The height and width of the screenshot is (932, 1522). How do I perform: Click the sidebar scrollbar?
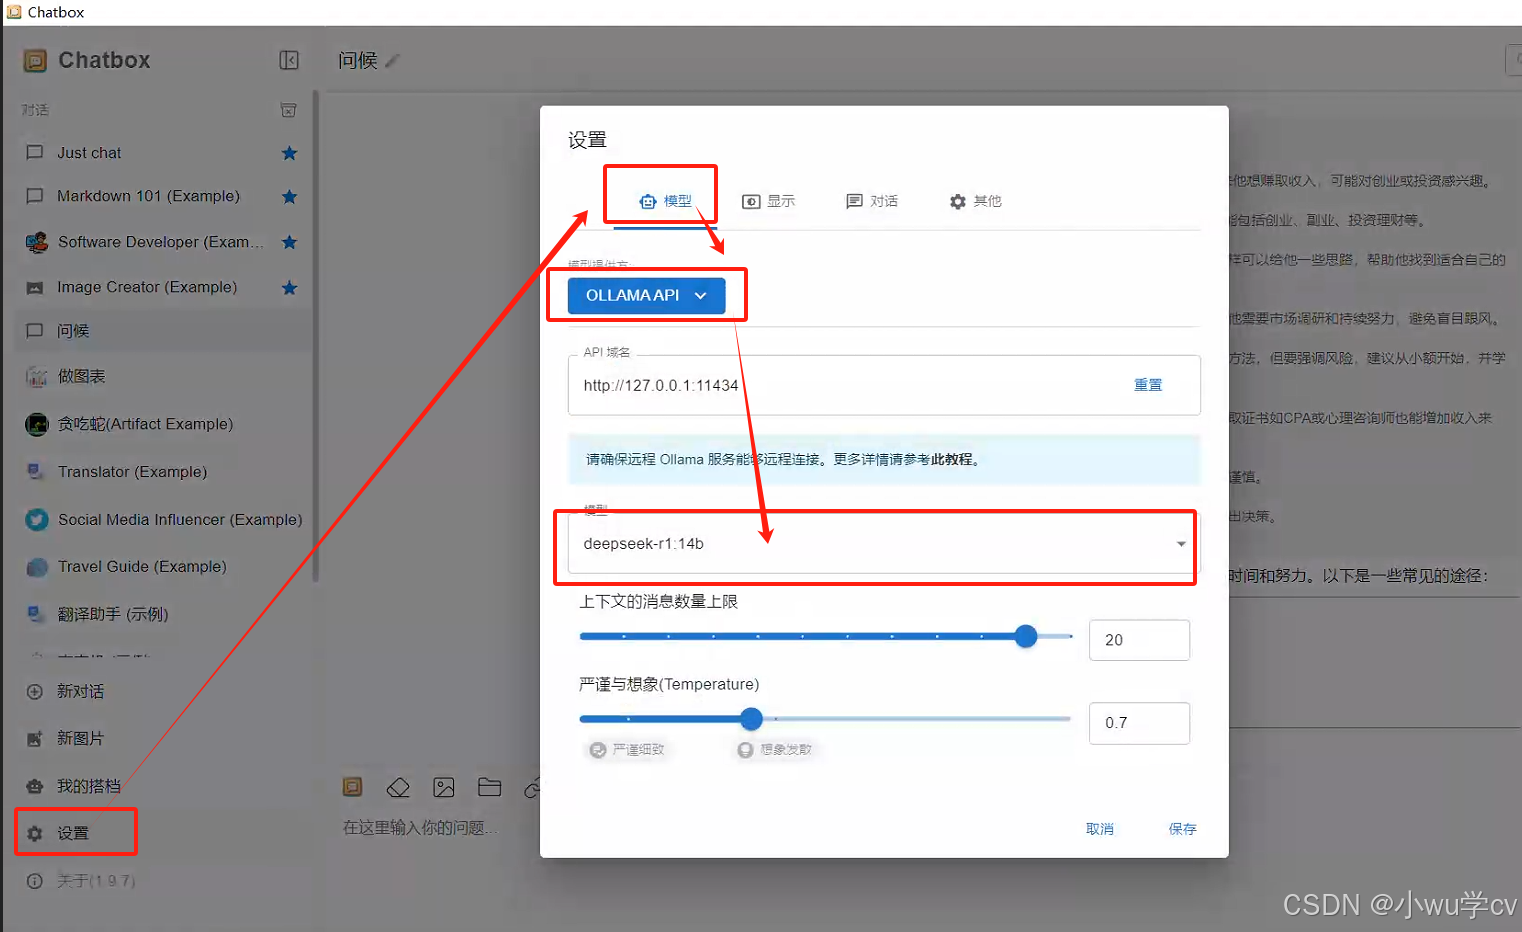(316, 335)
